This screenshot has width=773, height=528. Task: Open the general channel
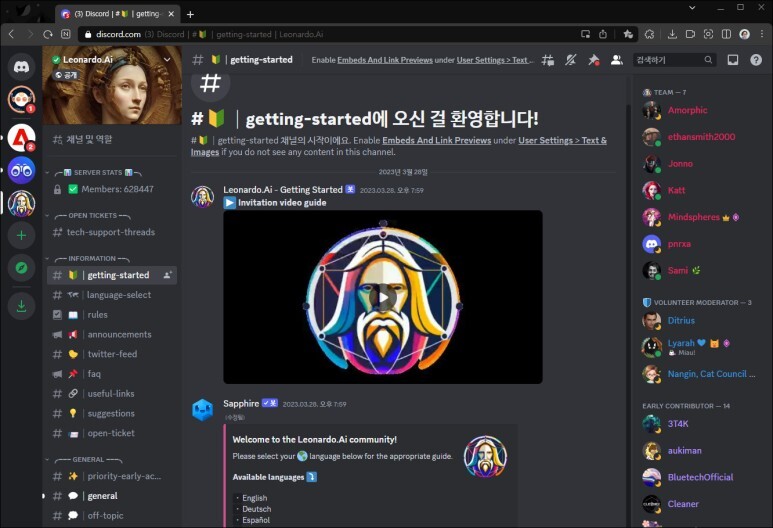point(112,496)
